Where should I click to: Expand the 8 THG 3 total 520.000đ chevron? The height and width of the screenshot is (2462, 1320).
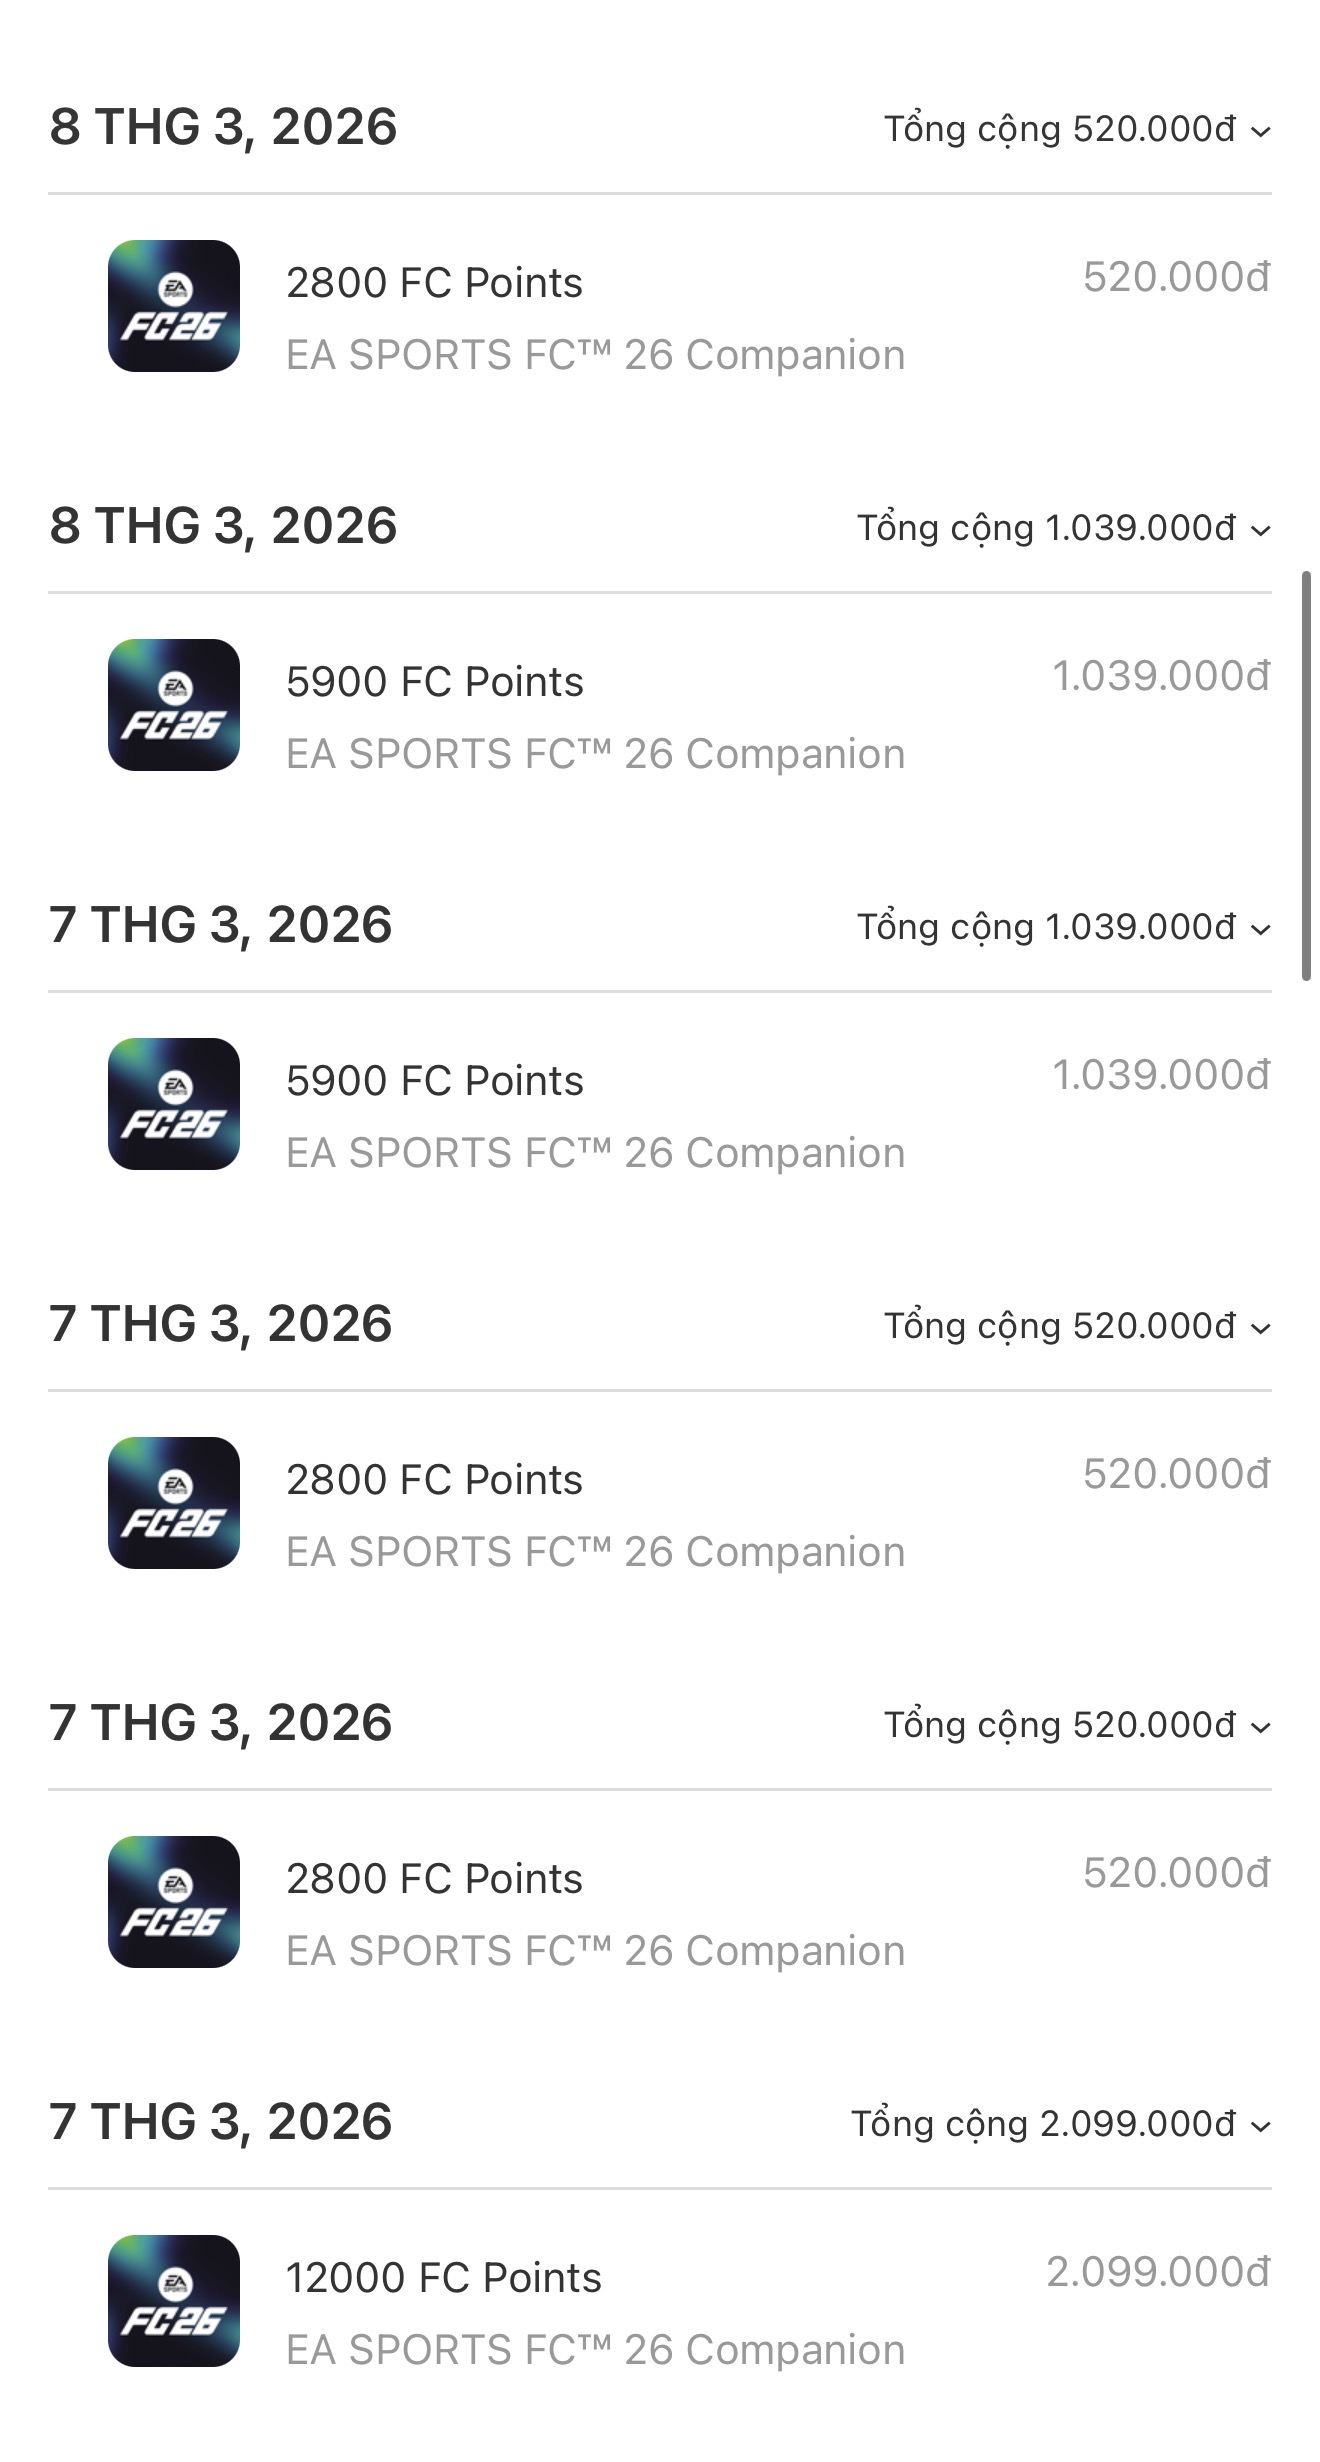tap(1261, 131)
